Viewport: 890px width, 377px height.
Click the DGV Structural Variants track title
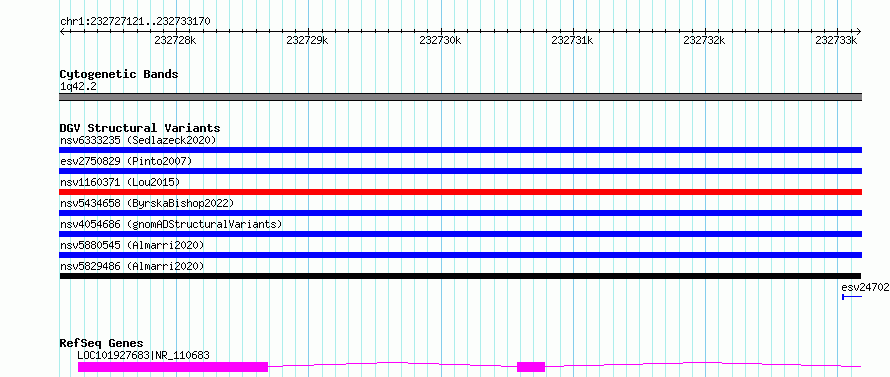point(140,128)
